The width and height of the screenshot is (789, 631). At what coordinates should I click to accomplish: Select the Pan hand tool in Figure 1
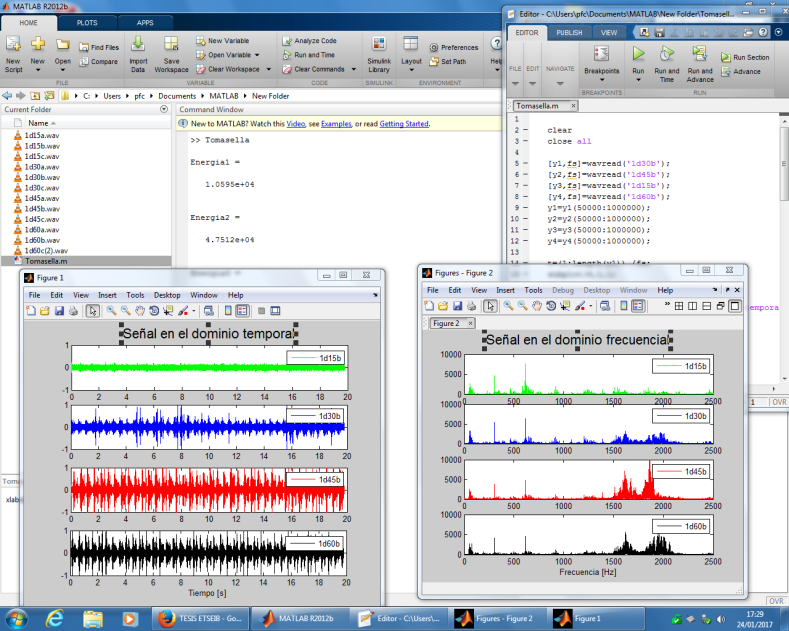coord(140,311)
